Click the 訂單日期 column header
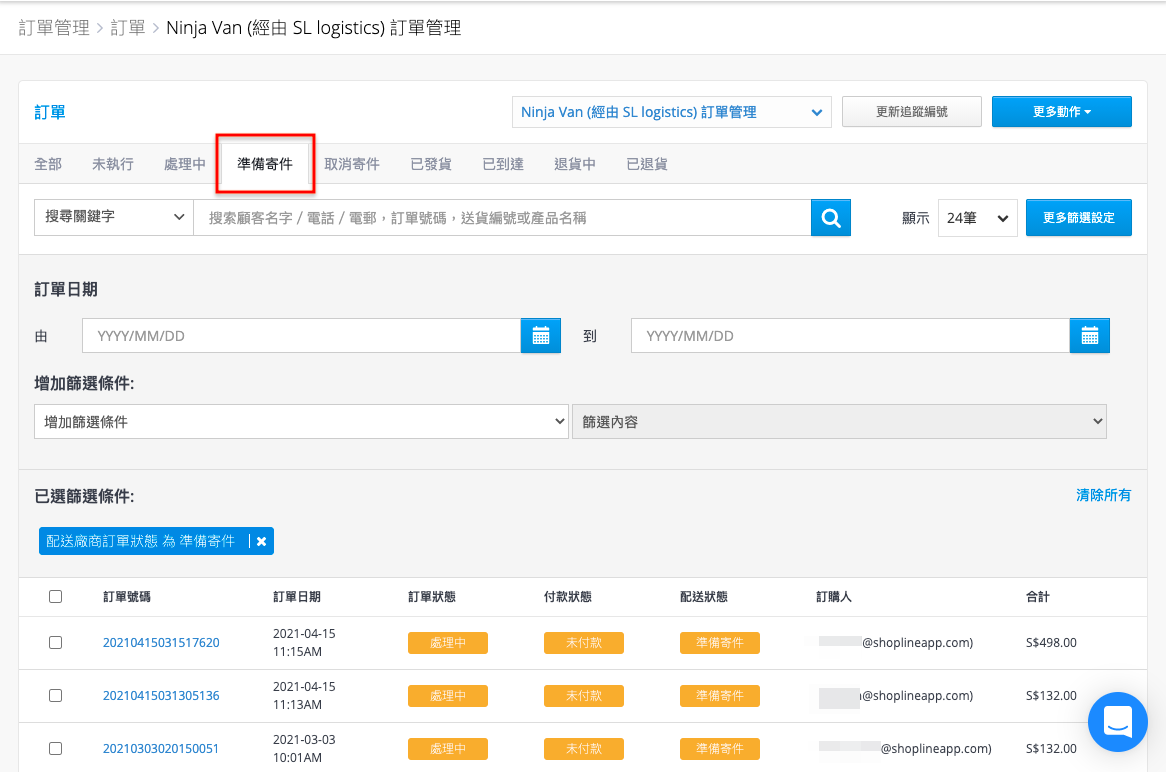Viewport: 1166px width, 772px height. [297, 596]
